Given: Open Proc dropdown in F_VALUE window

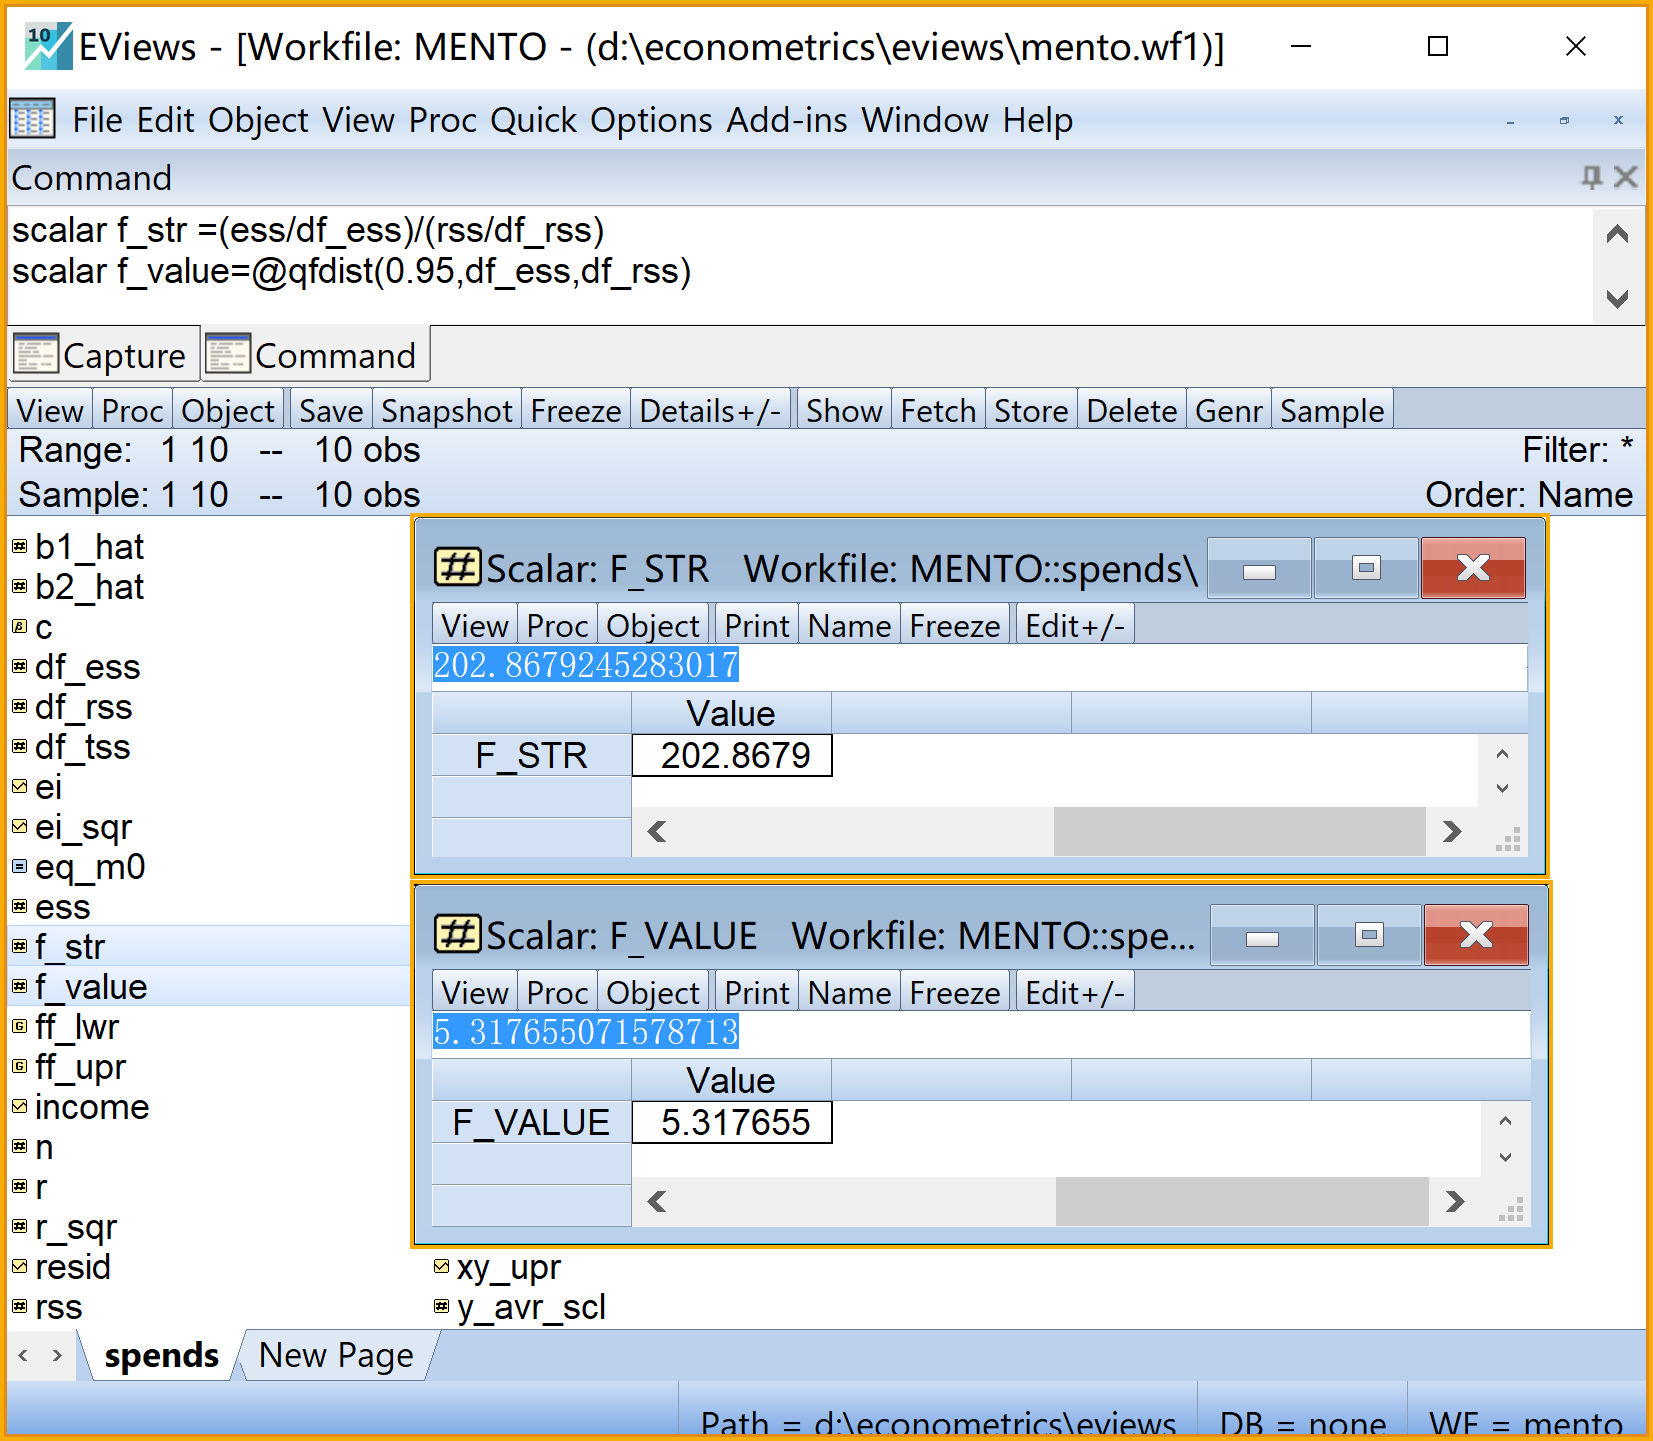Looking at the screenshot, I should coord(557,993).
